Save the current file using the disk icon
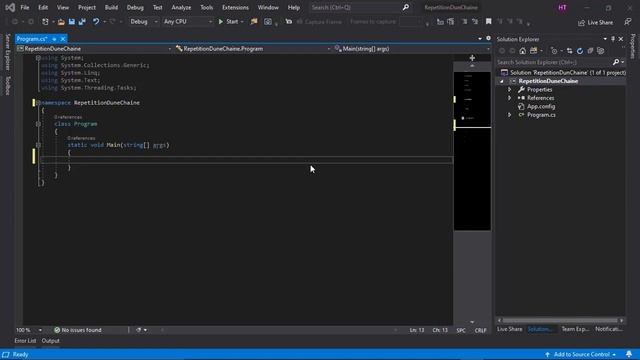Viewport: 640px width, 360px height. [x=72, y=22]
